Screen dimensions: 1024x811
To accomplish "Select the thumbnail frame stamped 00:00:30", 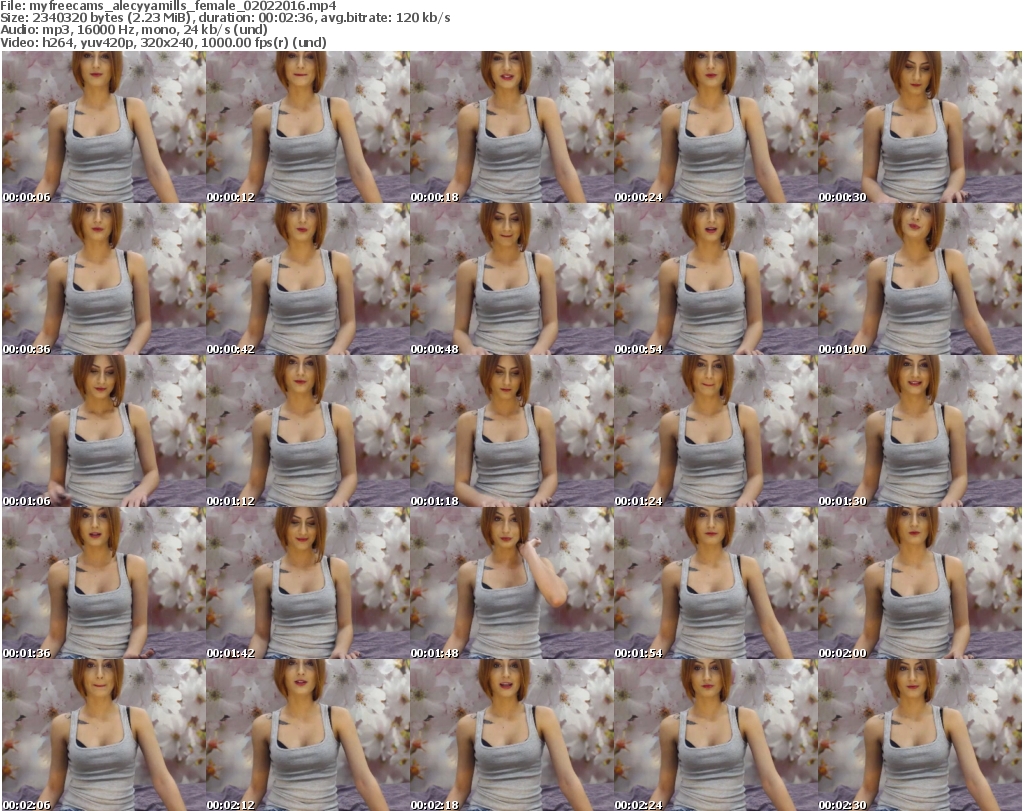I will pyautogui.click(x=920, y=127).
